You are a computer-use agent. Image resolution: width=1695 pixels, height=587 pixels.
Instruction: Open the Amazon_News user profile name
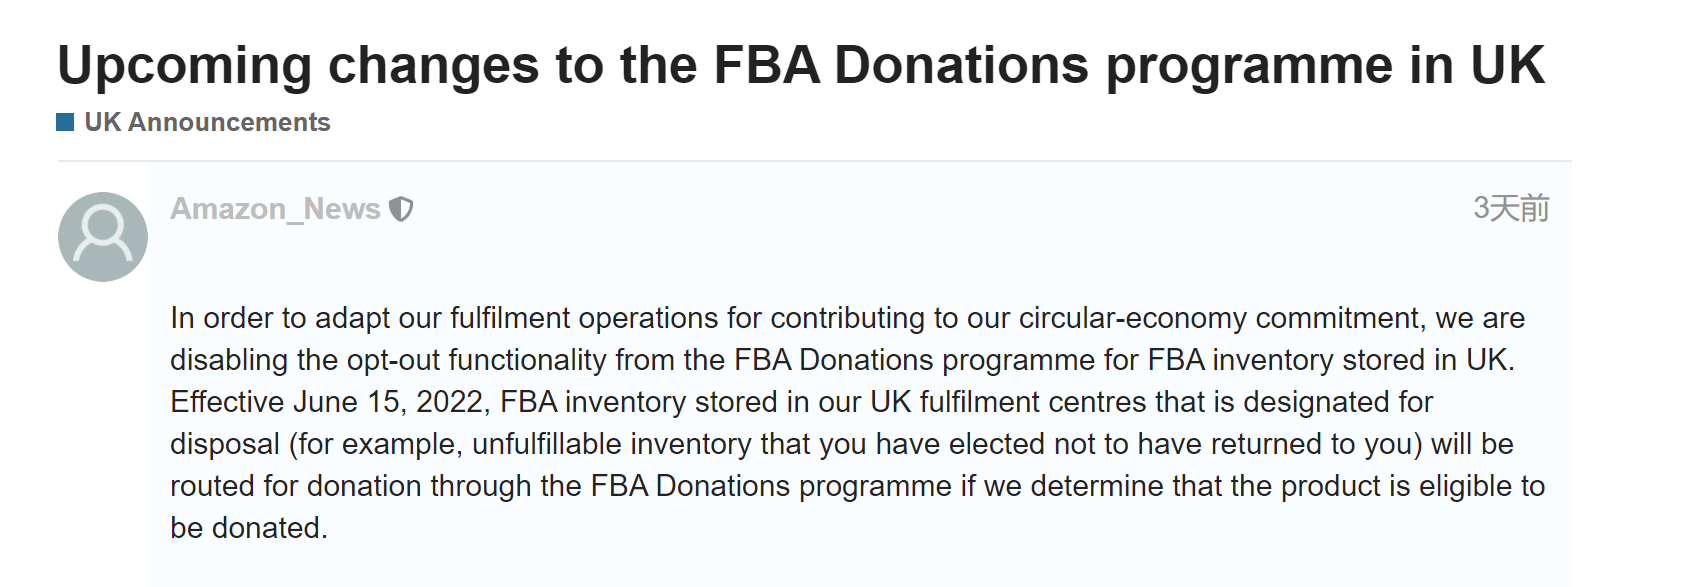[x=275, y=209]
